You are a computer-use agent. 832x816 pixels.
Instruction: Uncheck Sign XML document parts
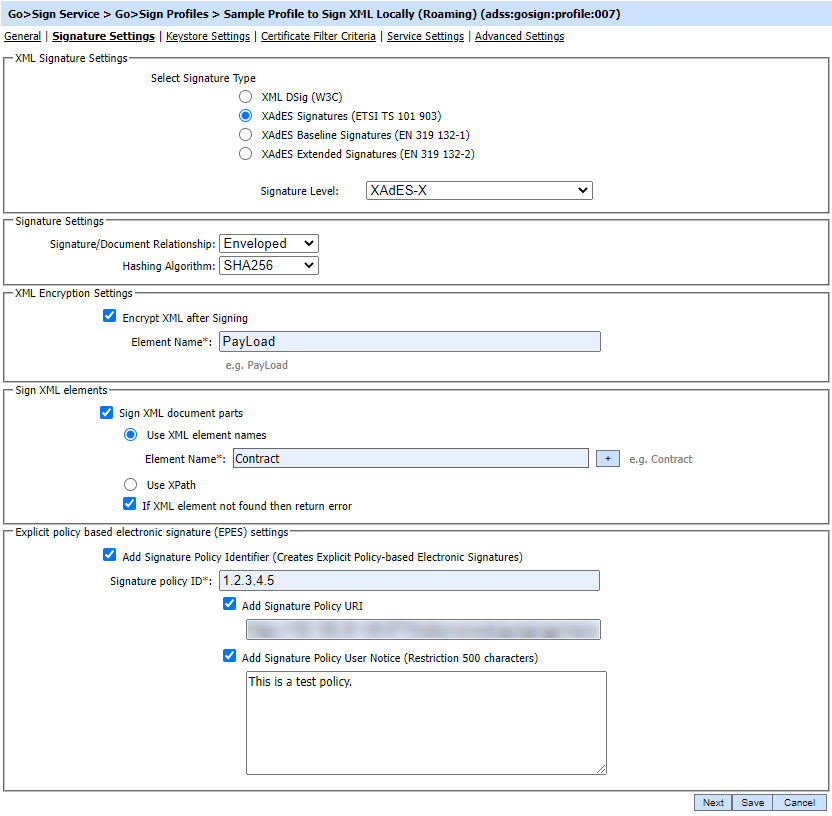point(108,413)
